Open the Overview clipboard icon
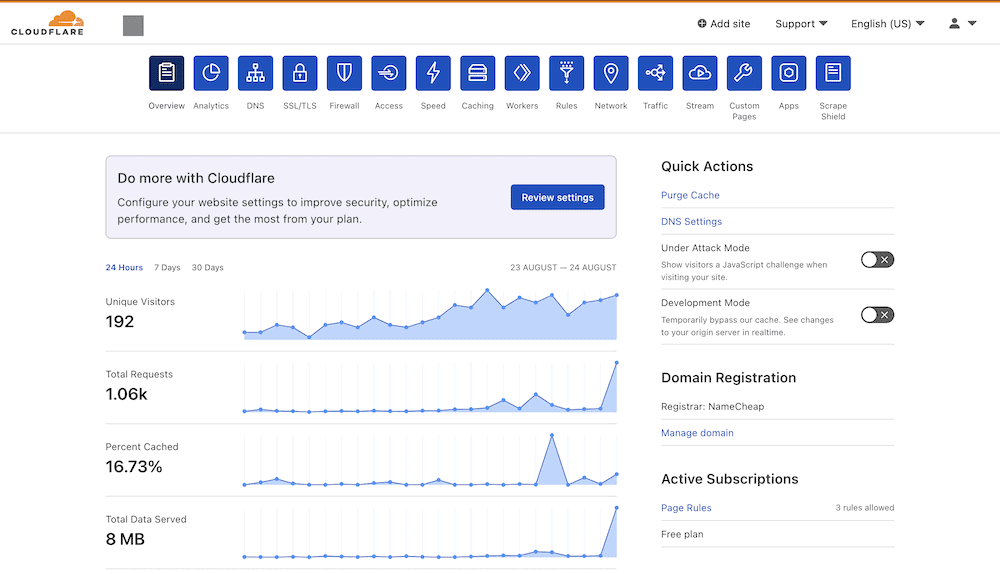The width and height of the screenshot is (1000, 574). tap(166, 73)
